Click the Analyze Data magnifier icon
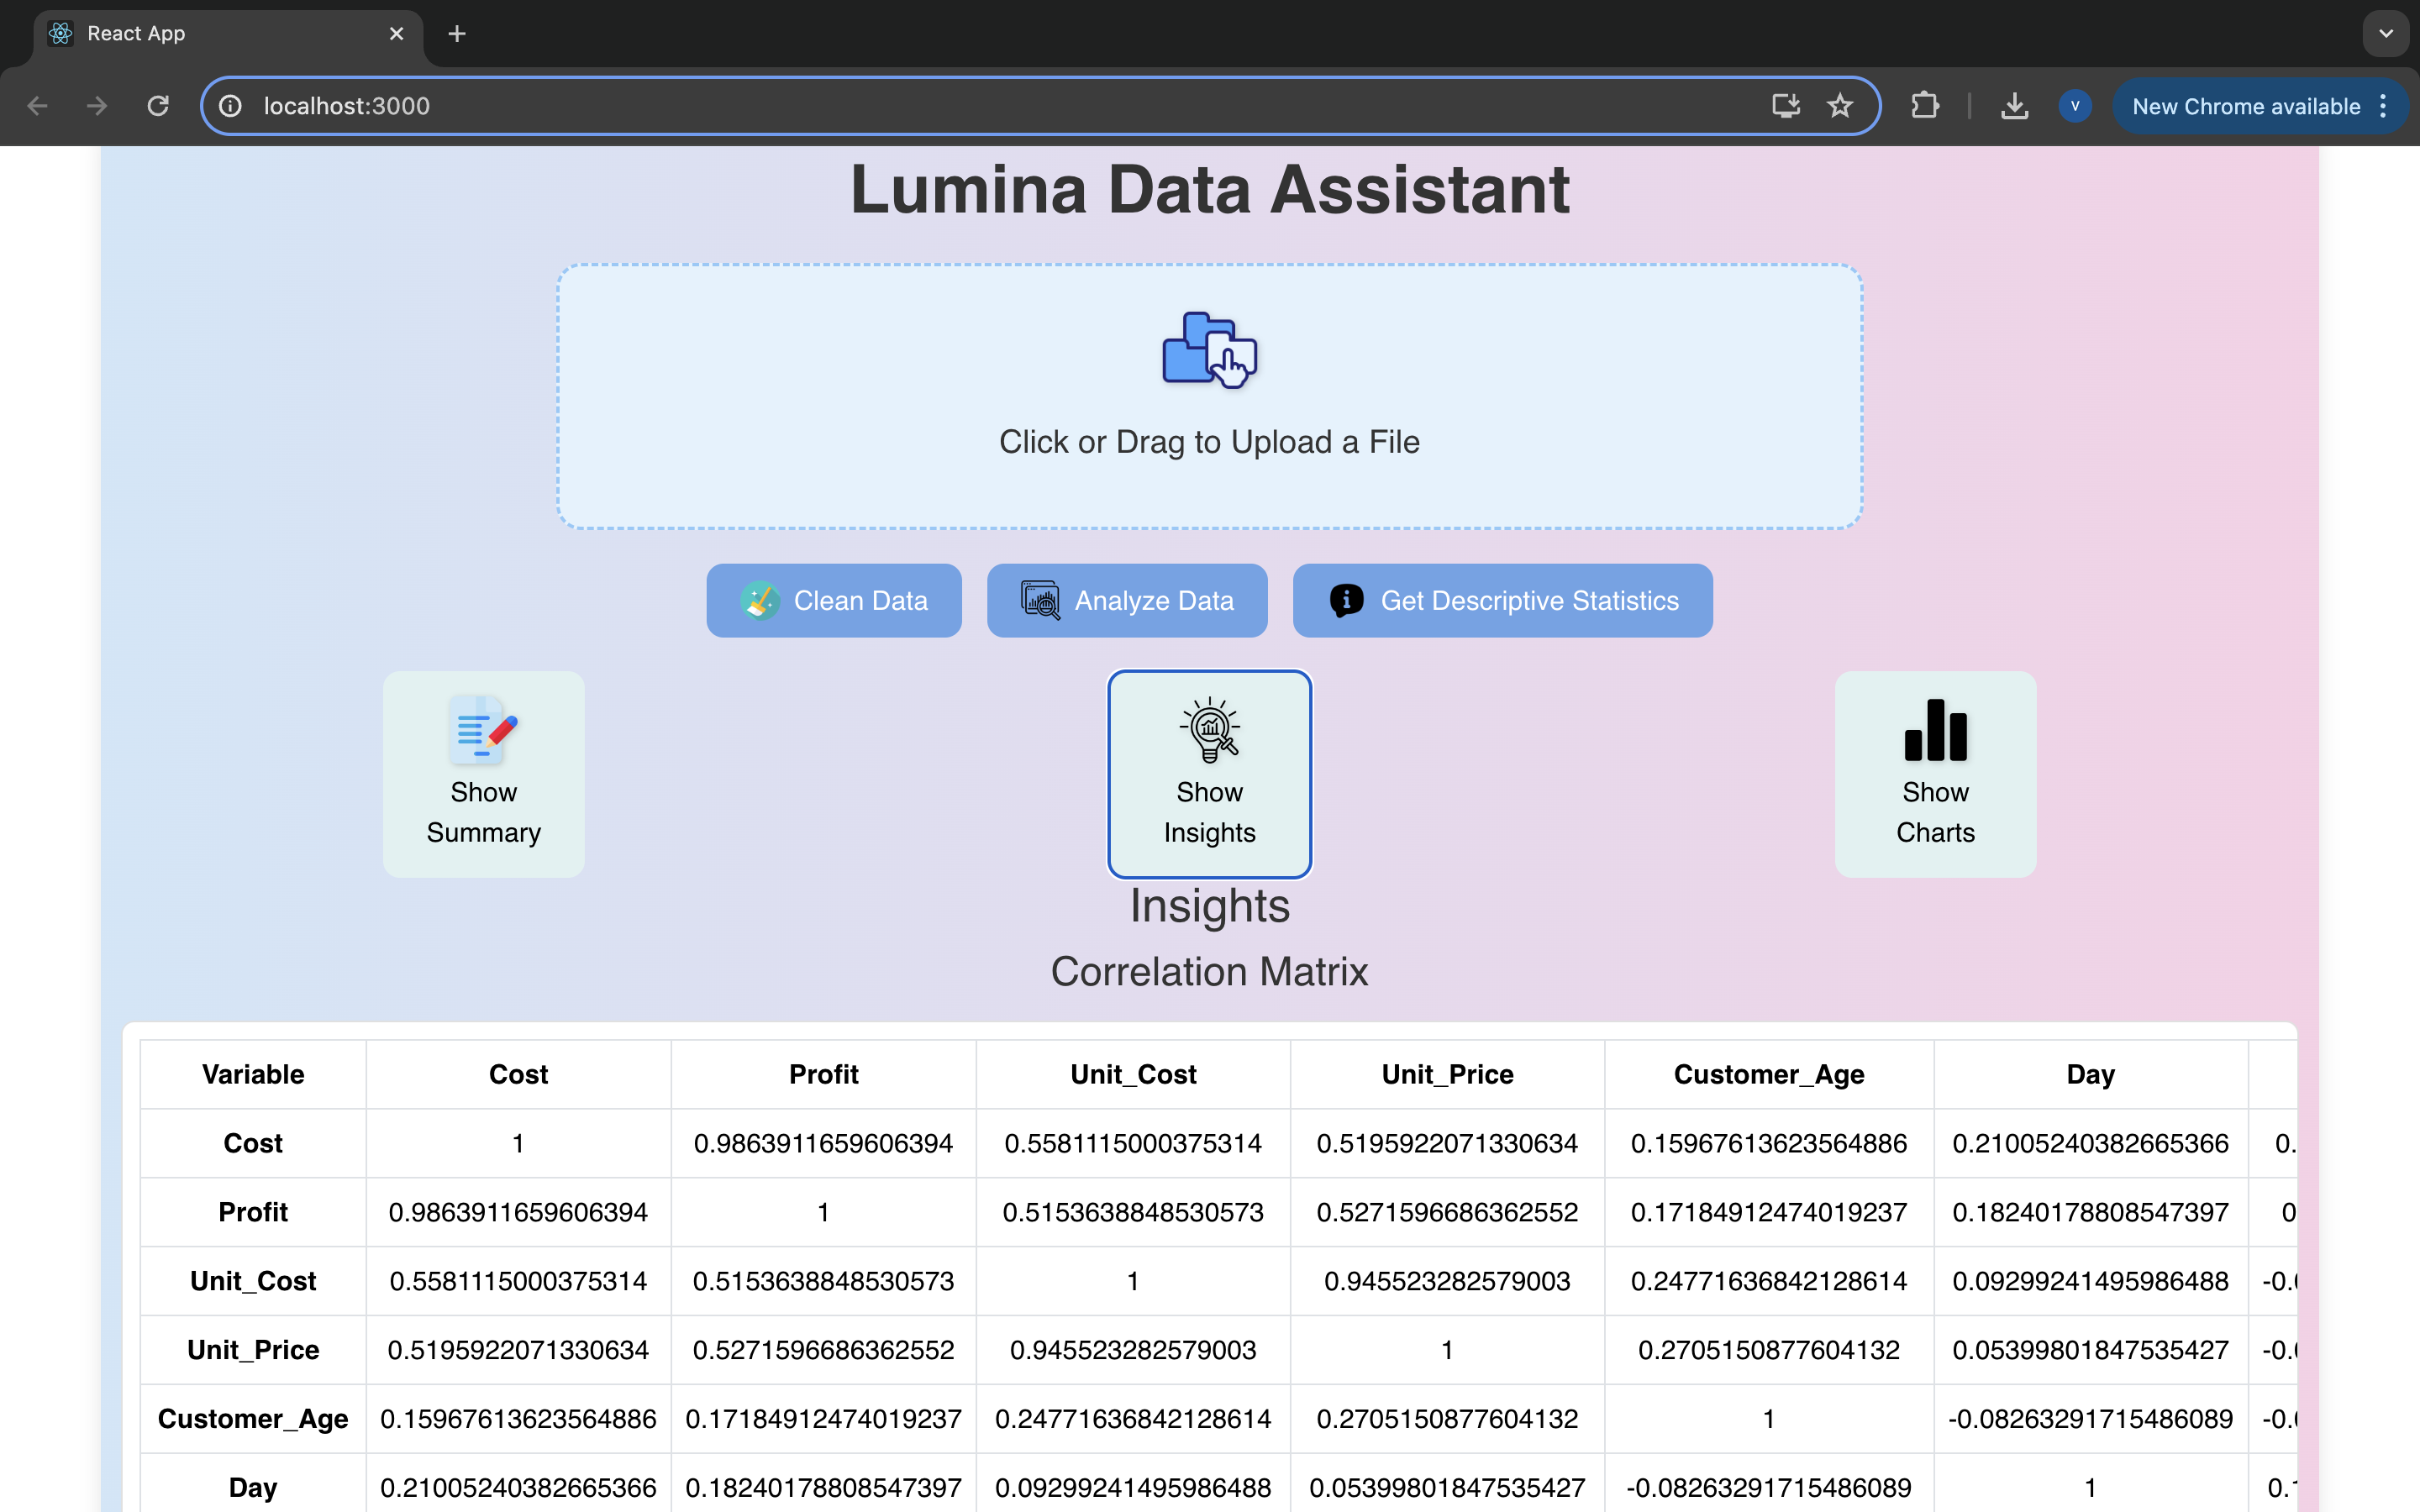Image resolution: width=2420 pixels, height=1512 pixels. [x=1040, y=601]
